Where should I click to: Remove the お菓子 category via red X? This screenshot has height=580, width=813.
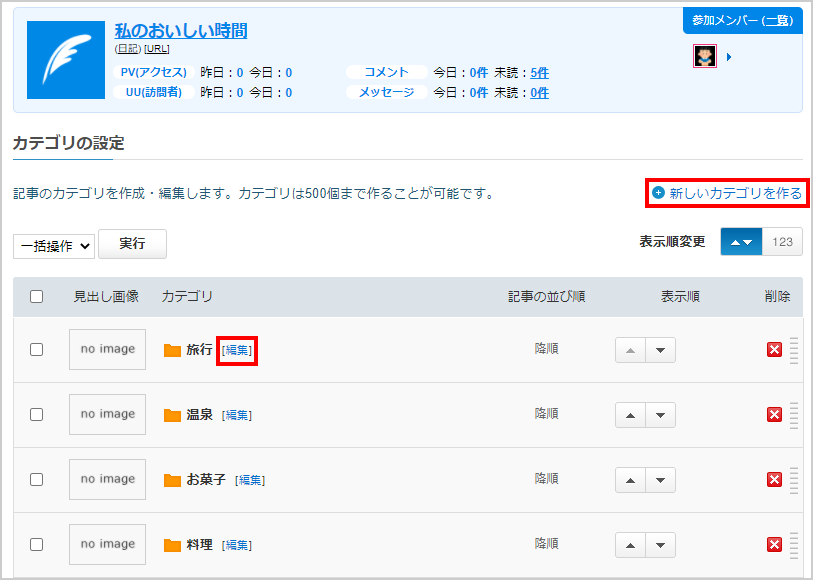tap(774, 479)
